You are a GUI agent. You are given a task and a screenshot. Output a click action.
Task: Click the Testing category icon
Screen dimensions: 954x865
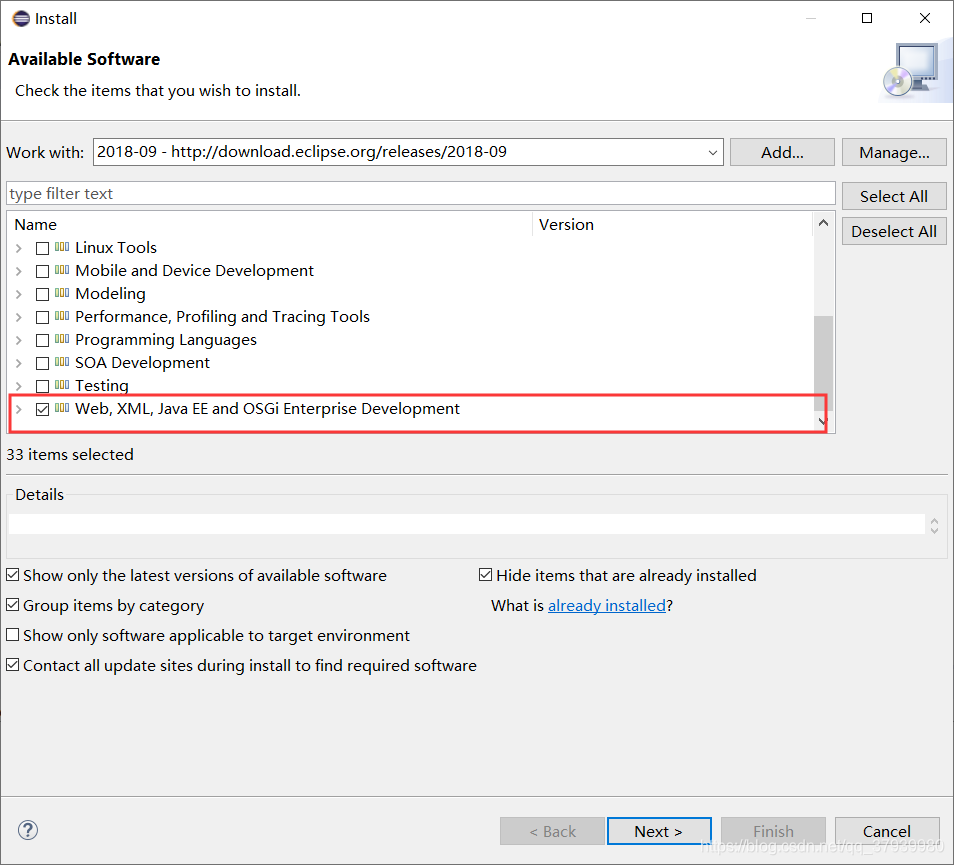[x=62, y=385]
